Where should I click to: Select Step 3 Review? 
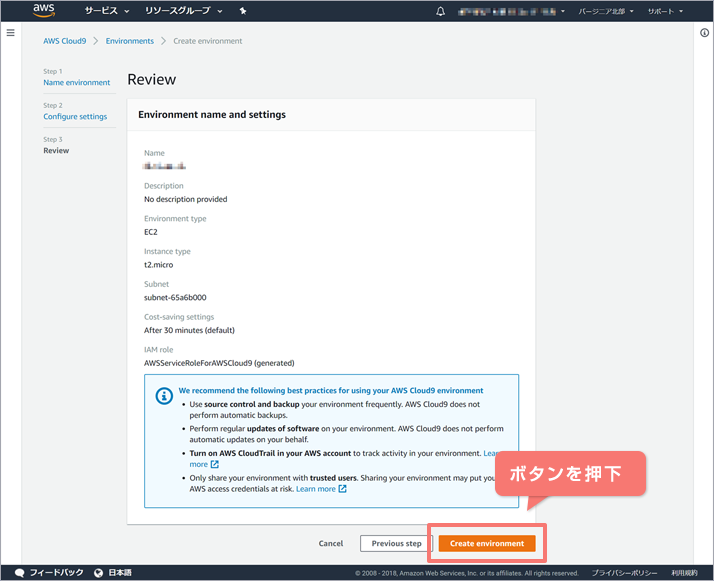click(x=56, y=150)
